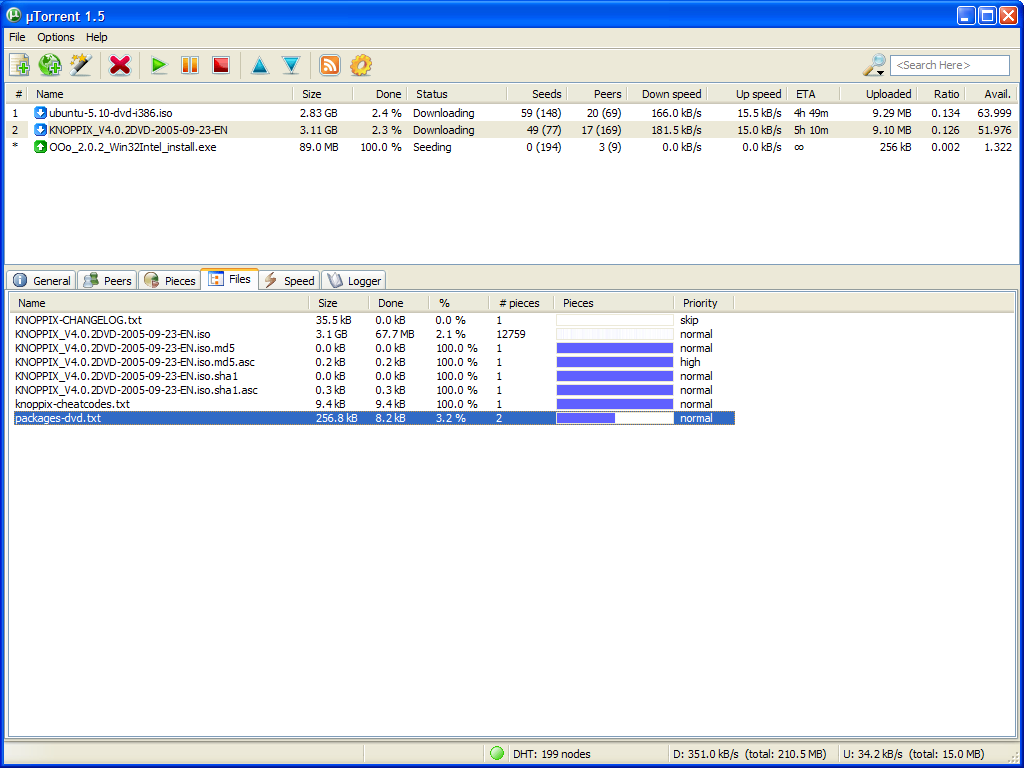The height and width of the screenshot is (768, 1024).
Task: Sort torrents by the Seeds column
Action: 546,93
